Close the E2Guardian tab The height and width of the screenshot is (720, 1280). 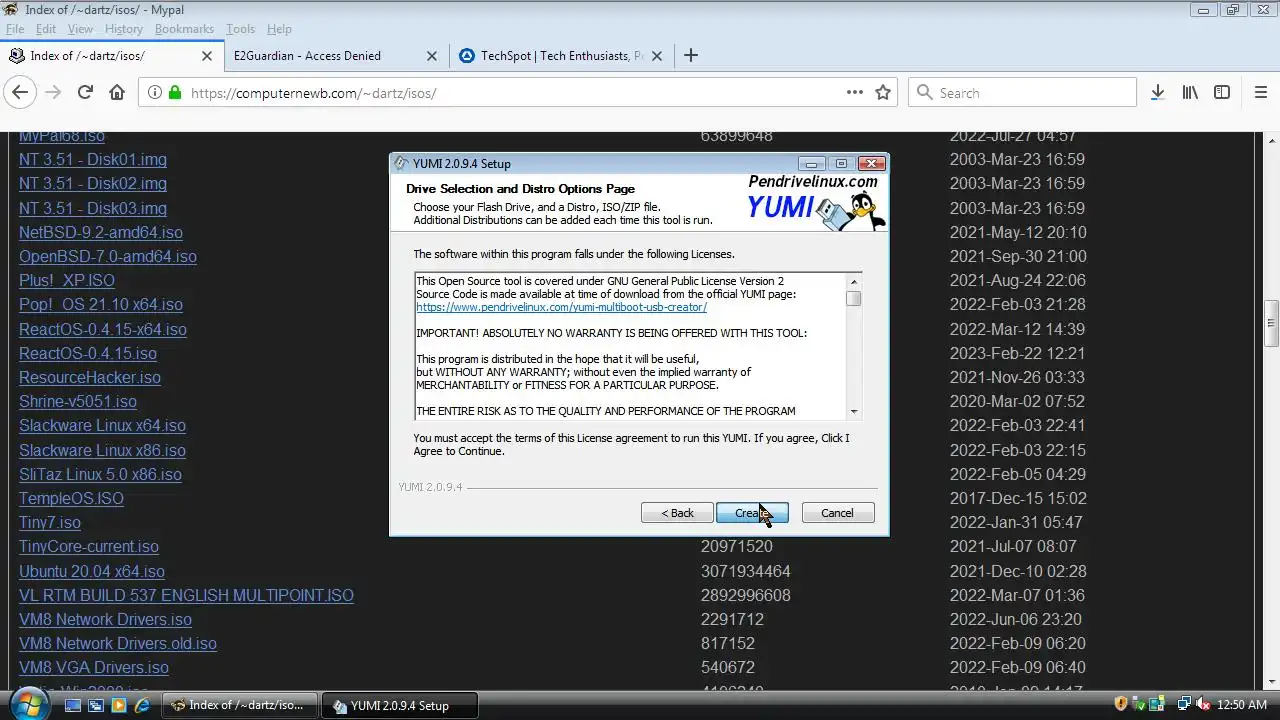431,56
